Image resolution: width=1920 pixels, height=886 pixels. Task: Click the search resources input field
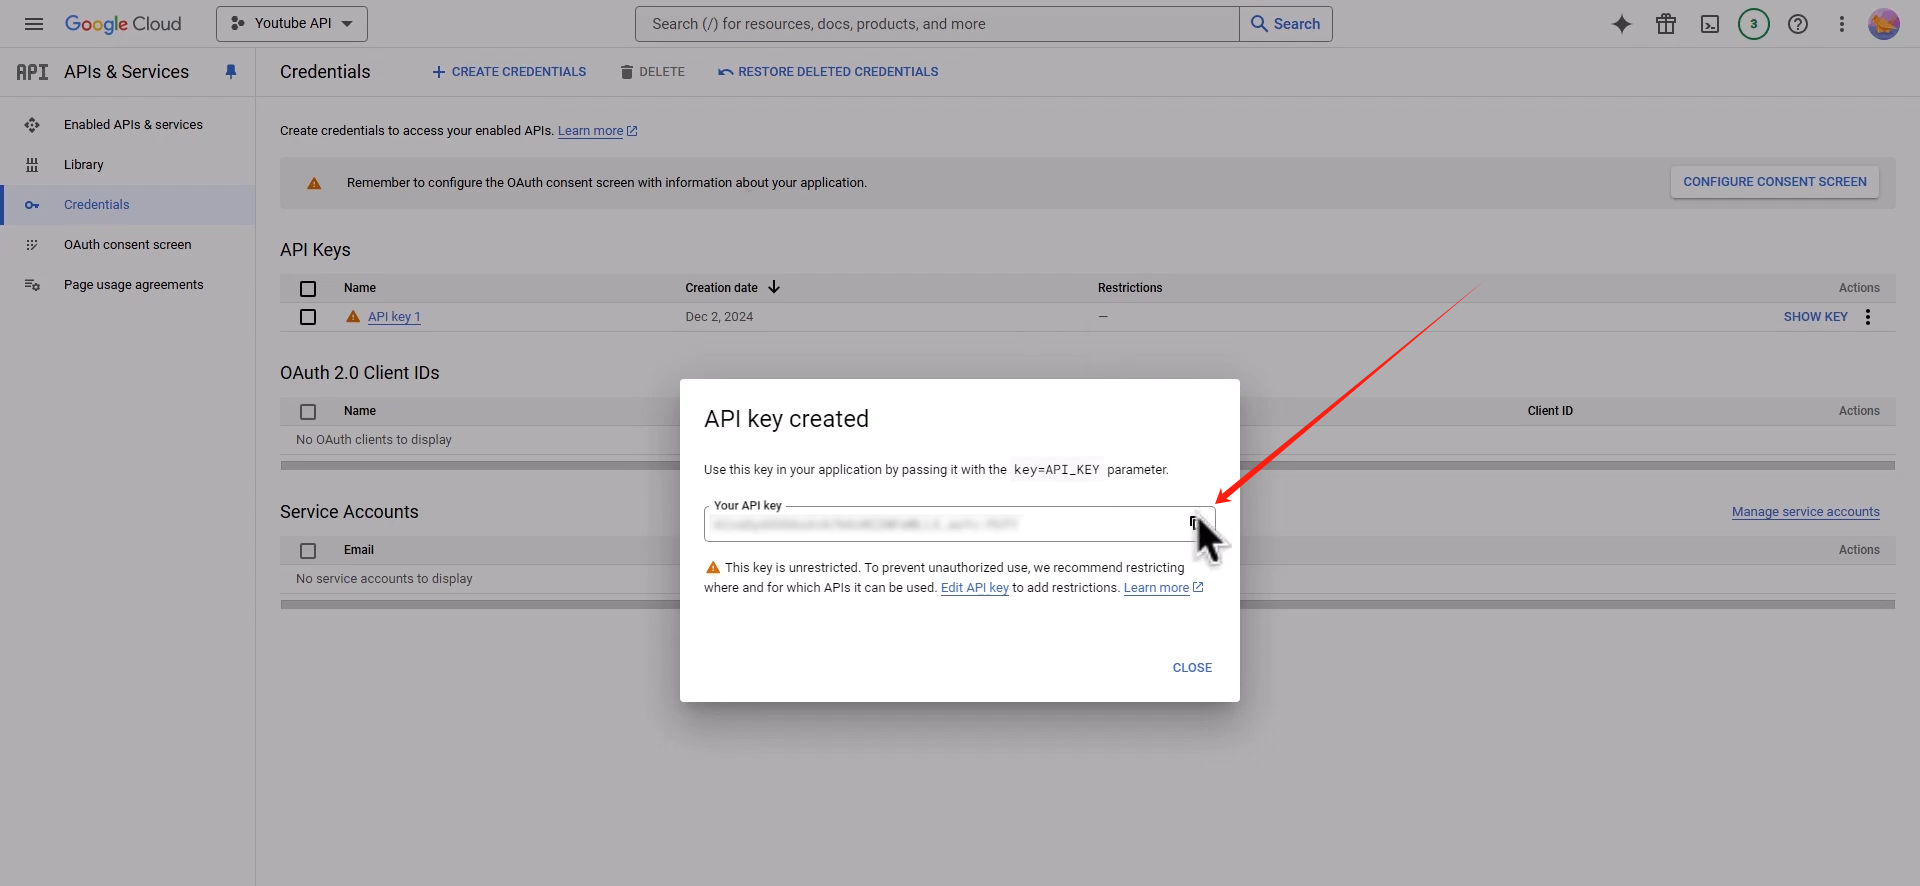tap(936, 24)
